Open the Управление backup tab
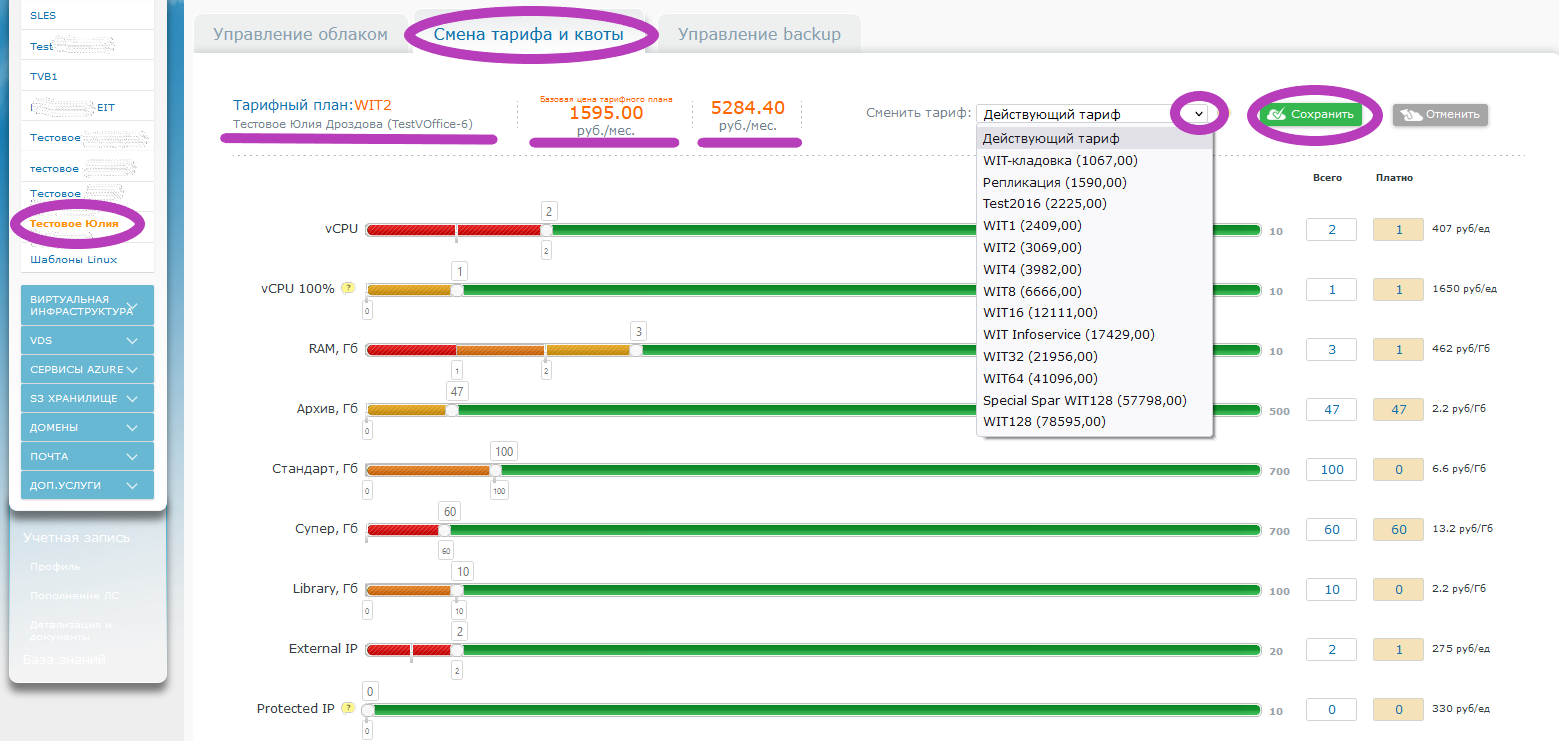The width and height of the screenshot is (1559, 741). tap(759, 34)
